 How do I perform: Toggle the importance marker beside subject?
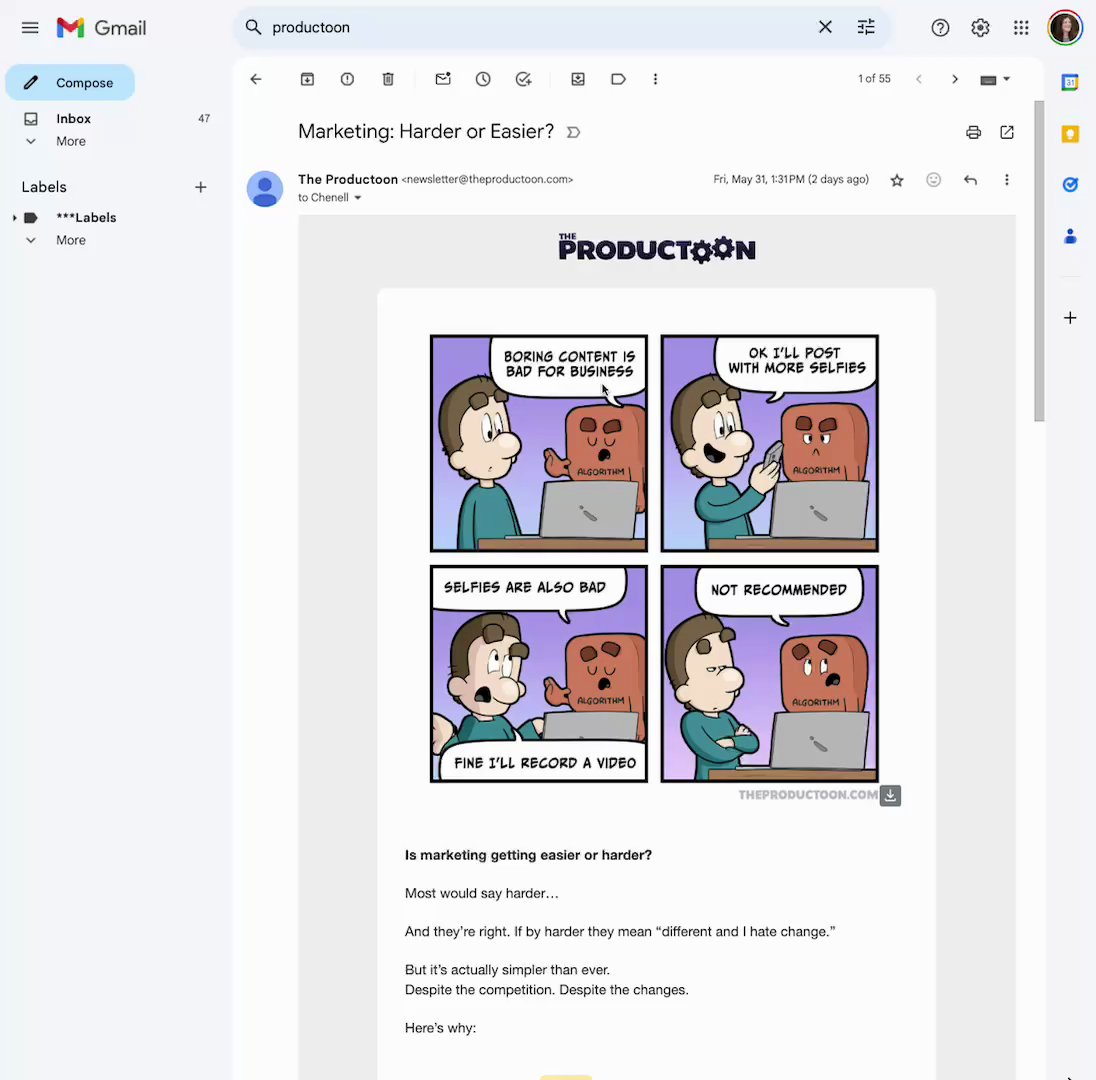click(x=573, y=132)
